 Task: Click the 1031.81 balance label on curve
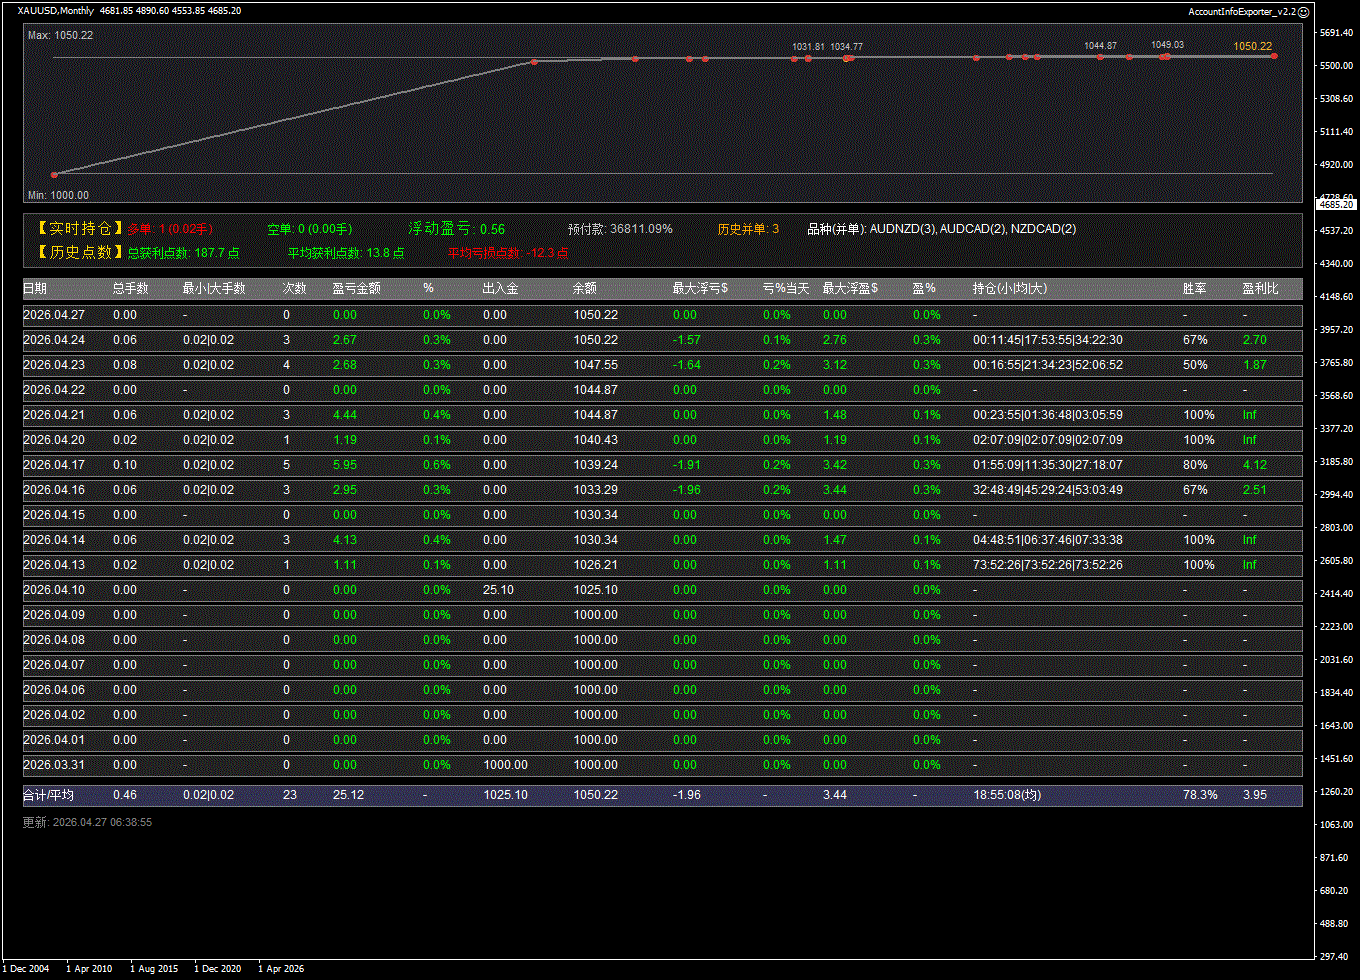[808, 46]
